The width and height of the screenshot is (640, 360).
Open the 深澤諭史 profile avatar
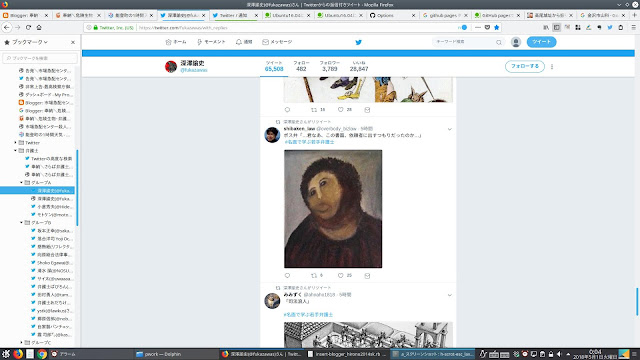coord(171,66)
